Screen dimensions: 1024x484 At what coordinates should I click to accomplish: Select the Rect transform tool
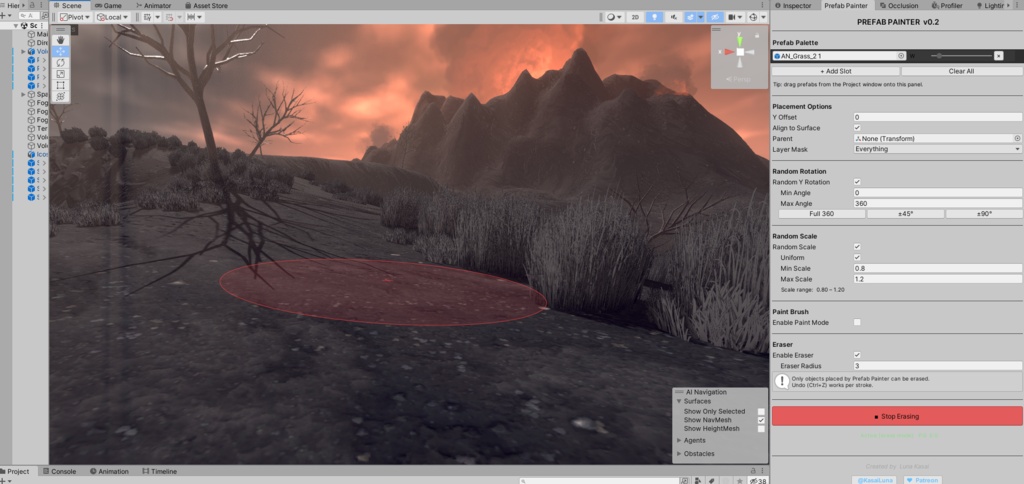[61, 85]
